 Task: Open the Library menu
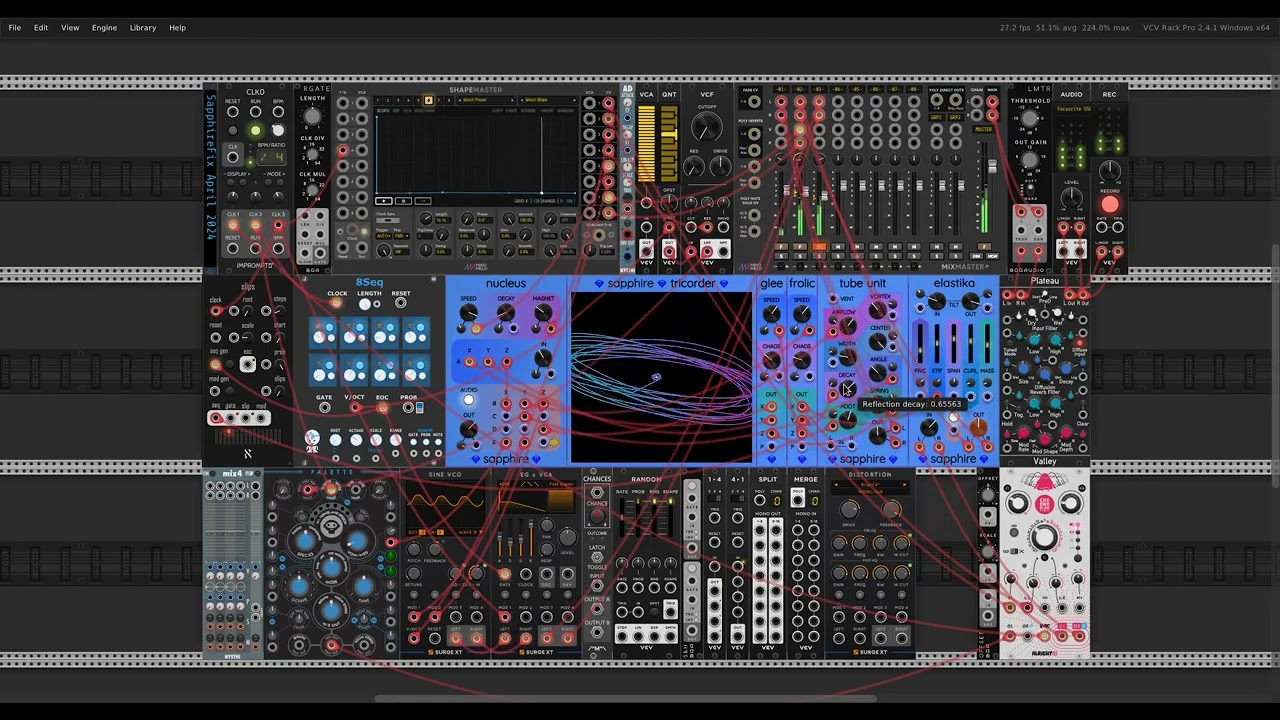click(143, 27)
